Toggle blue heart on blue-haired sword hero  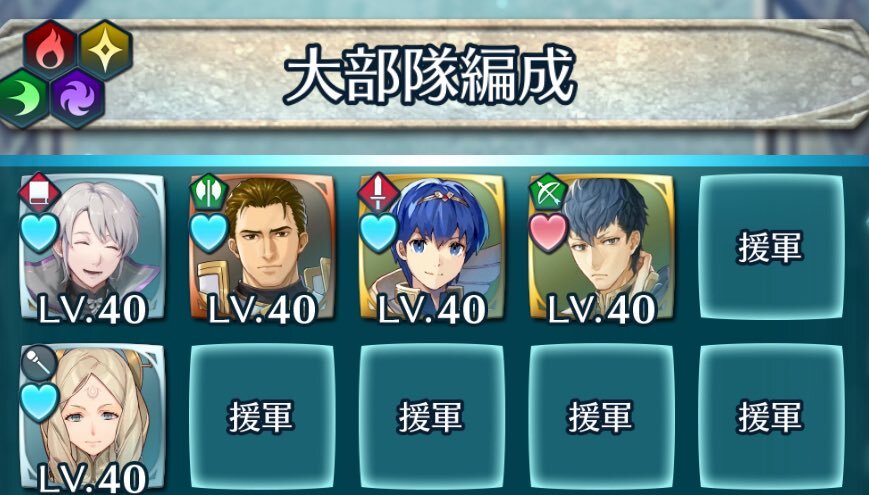coord(379,233)
